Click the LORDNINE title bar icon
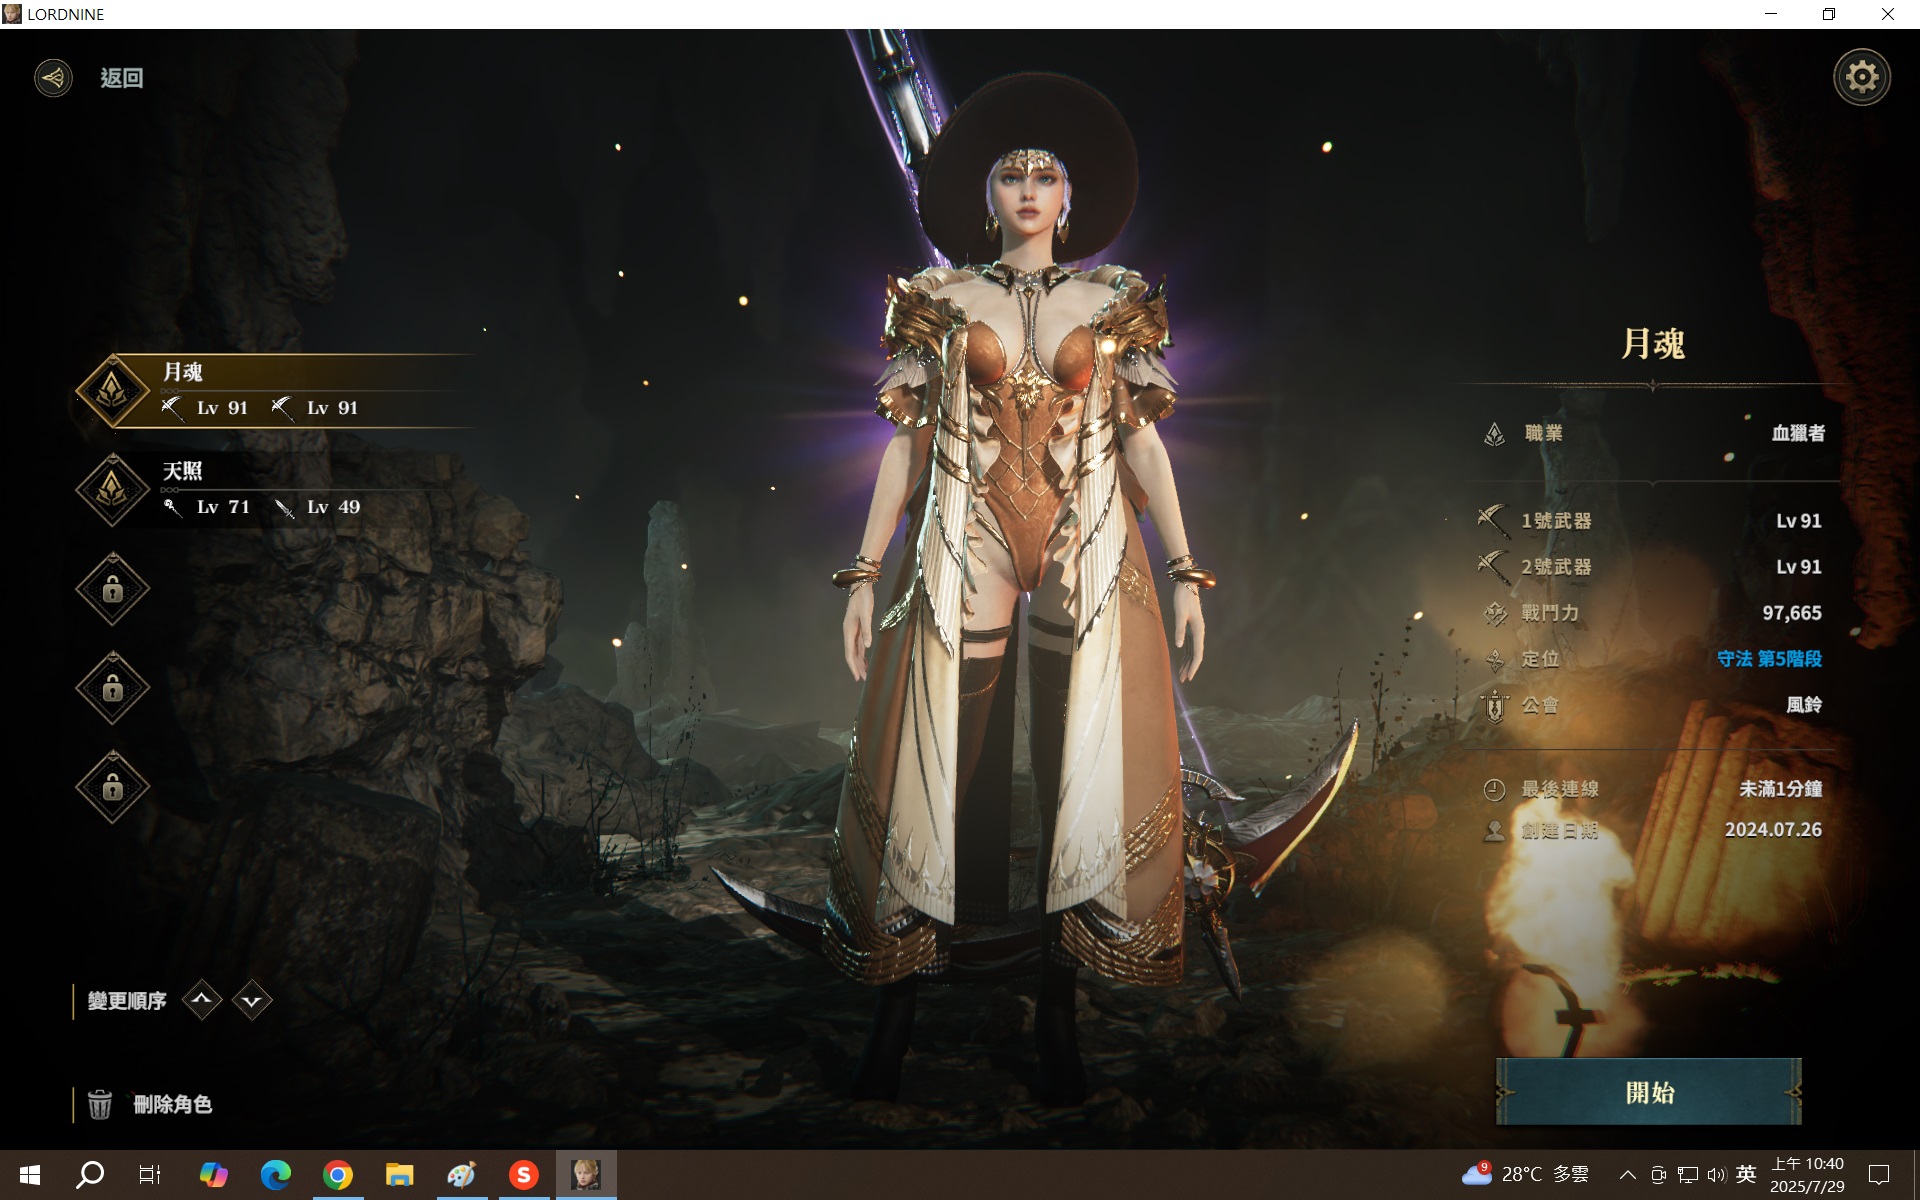 coord(12,14)
